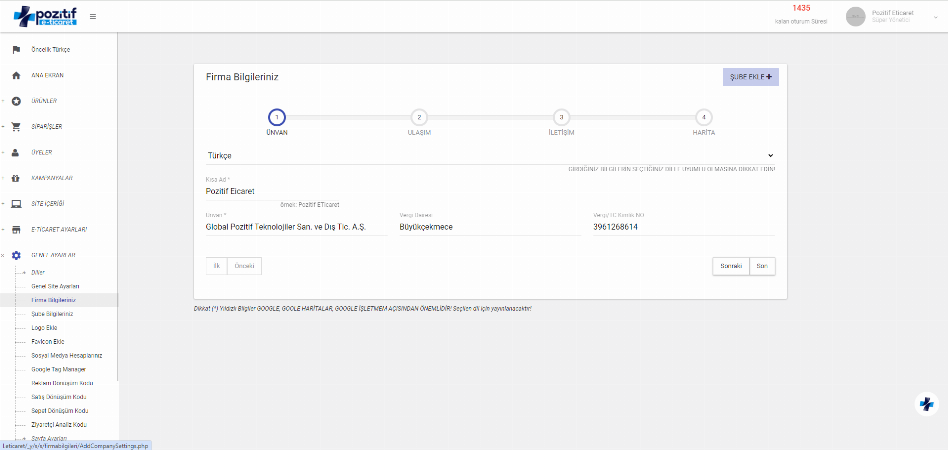Open the user profile menu by avatar
Image resolution: width=948 pixels, height=450 pixels.
pos(855,16)
